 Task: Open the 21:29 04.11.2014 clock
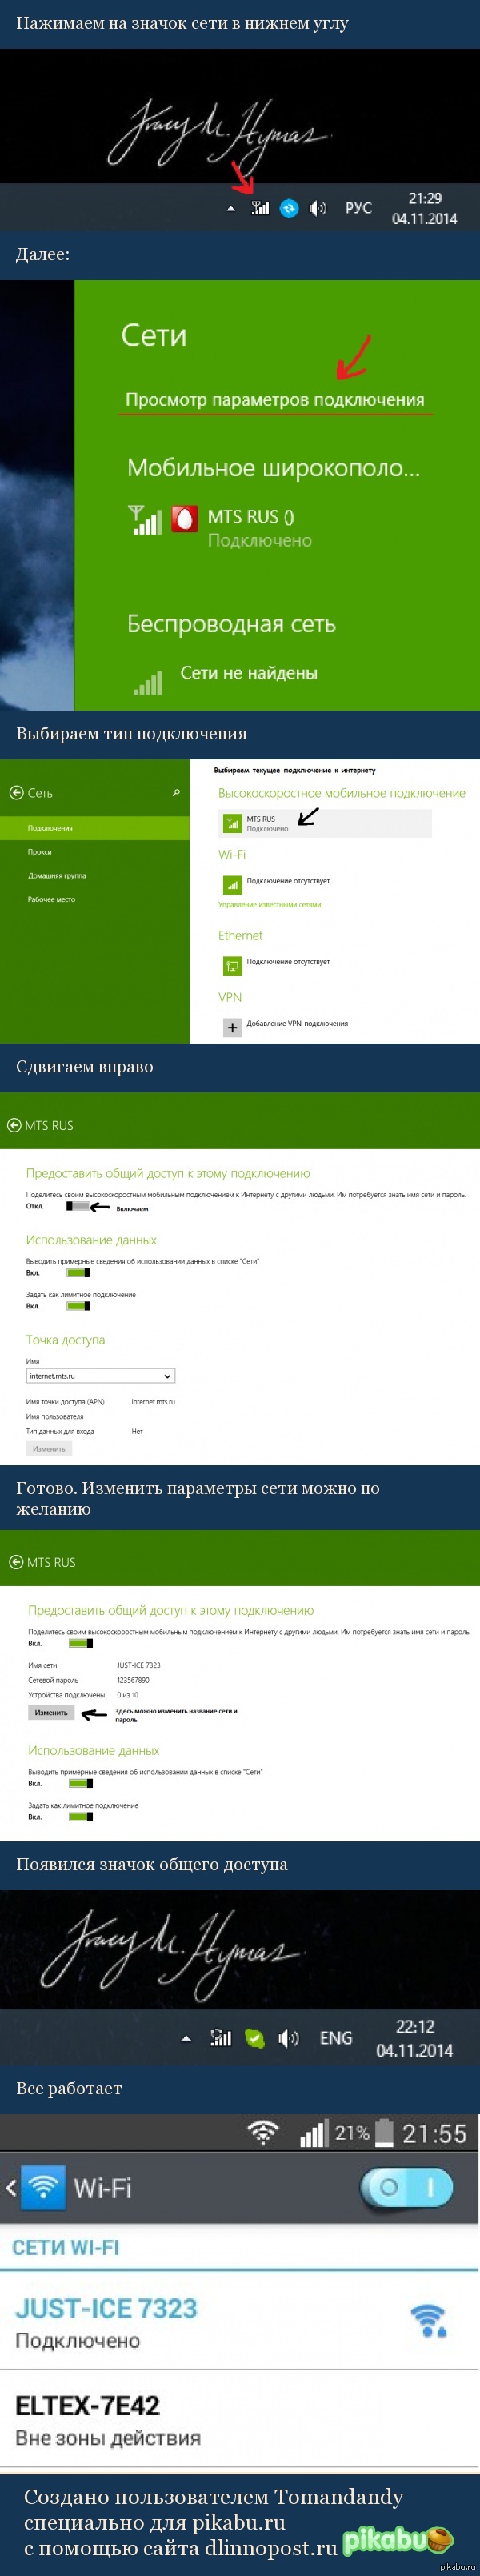(x=424, y=208)
